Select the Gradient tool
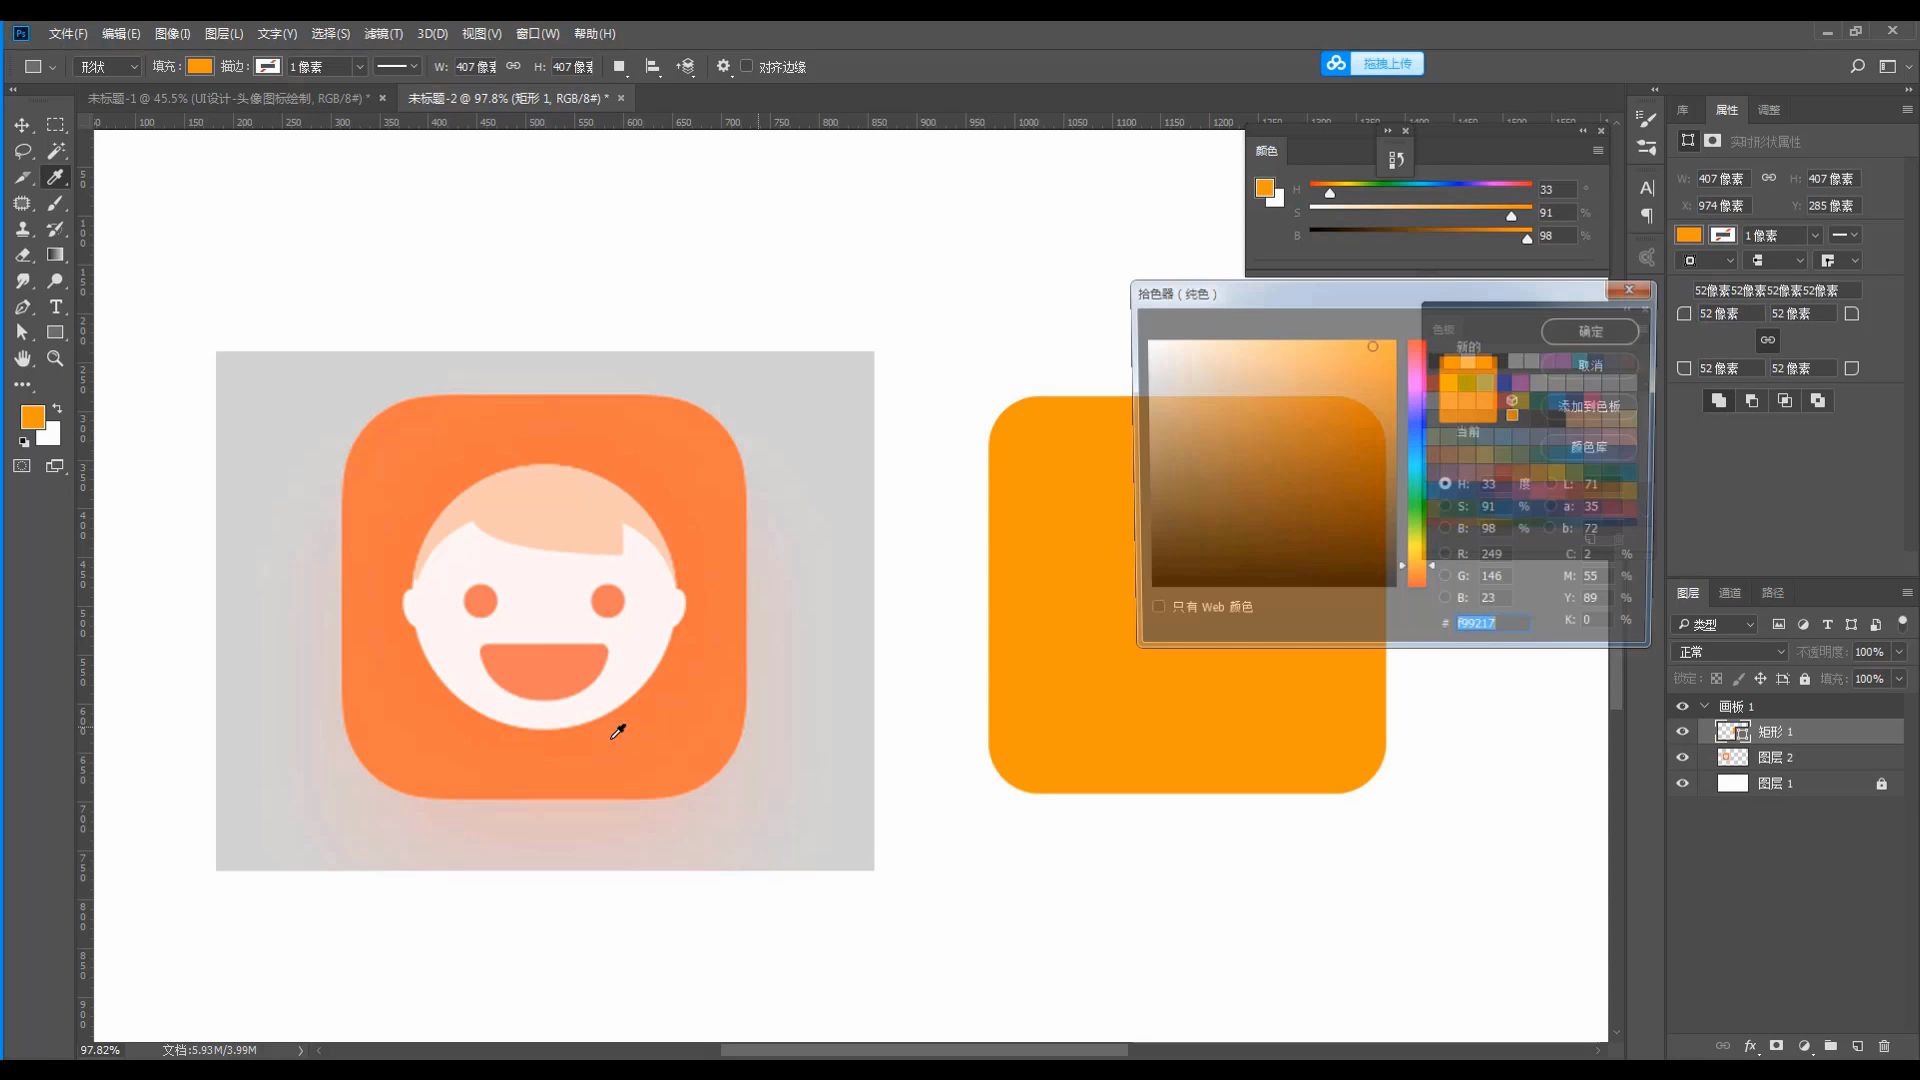1920x1080 pixels. 56,255
